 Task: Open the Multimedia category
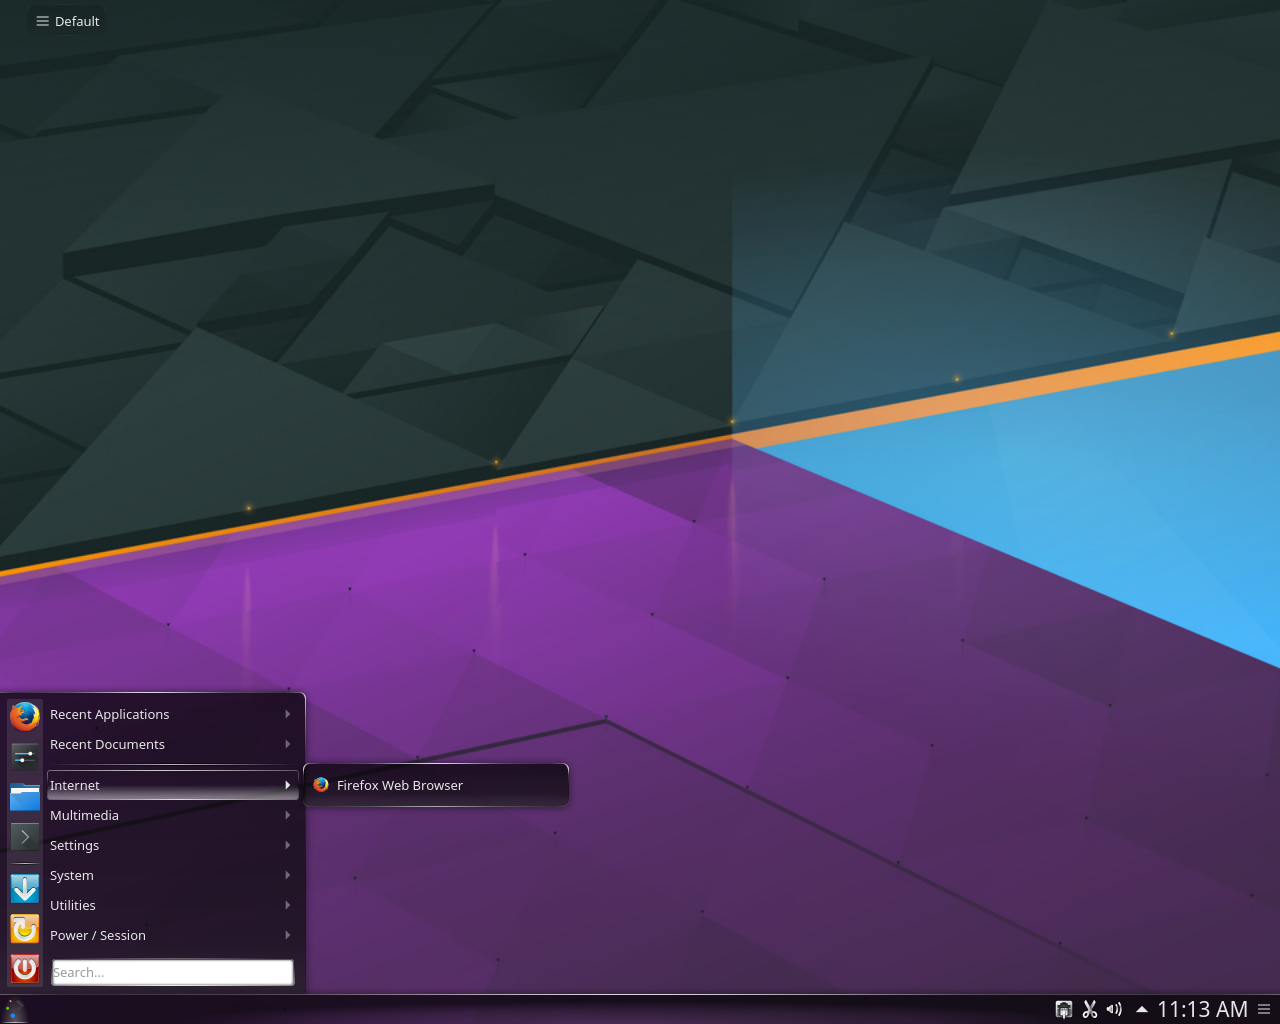[x=172, y=815]
